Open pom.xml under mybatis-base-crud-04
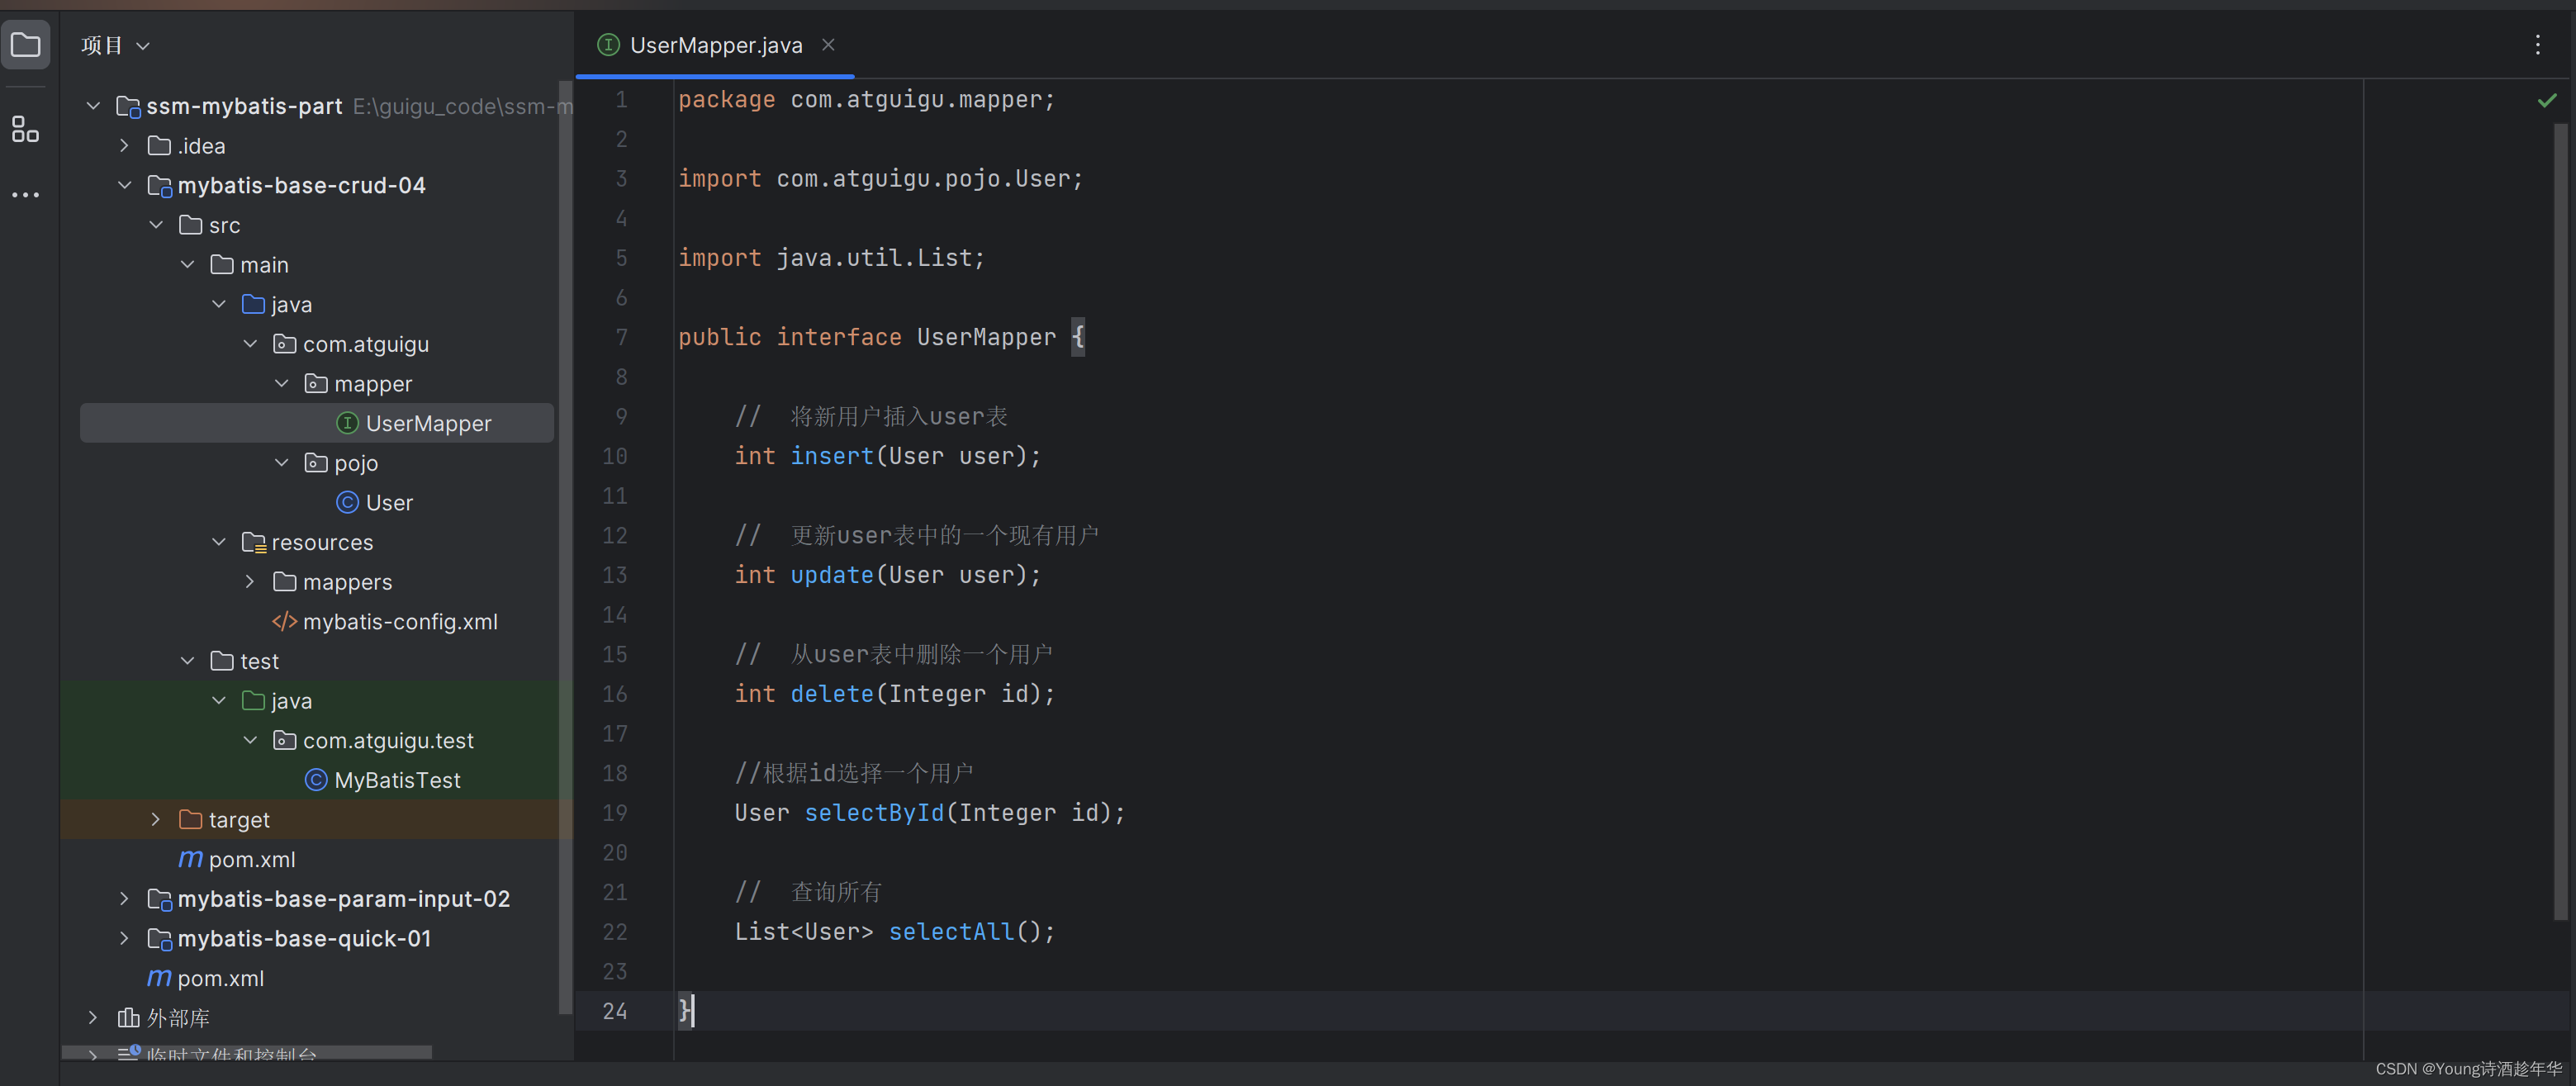This screenshot has height=1086, width=2576. pyautogui.click(x=251, y=859)
